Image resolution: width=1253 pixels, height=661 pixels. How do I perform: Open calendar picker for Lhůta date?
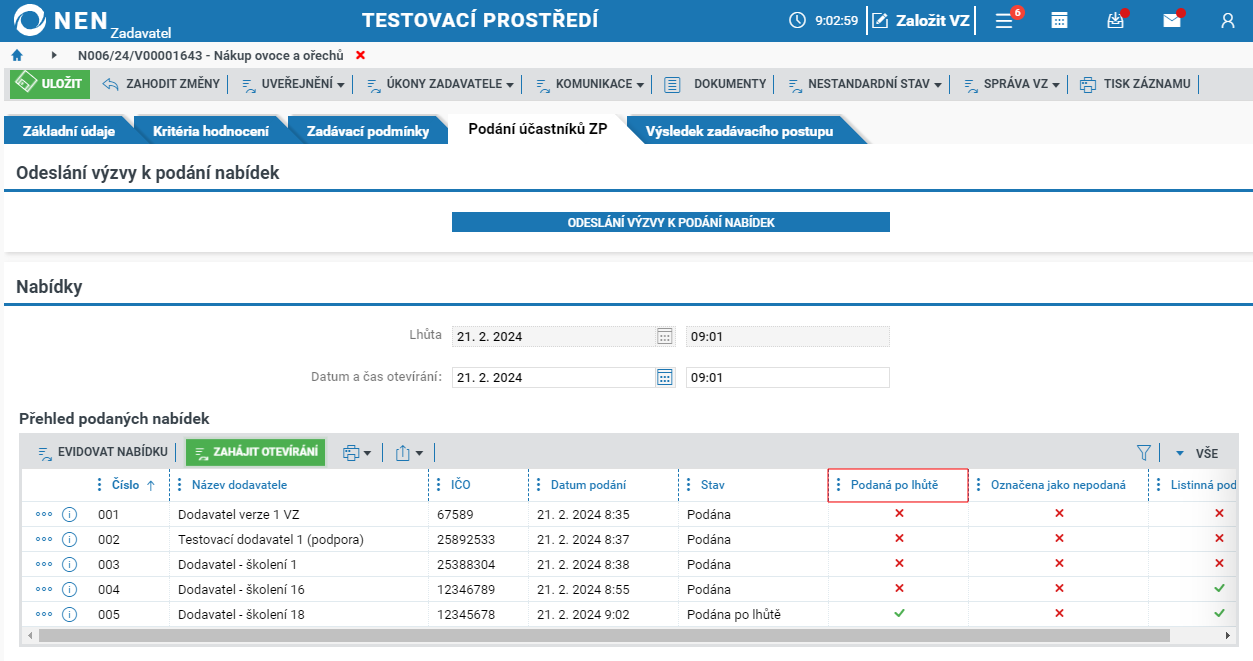click(665, 337)
